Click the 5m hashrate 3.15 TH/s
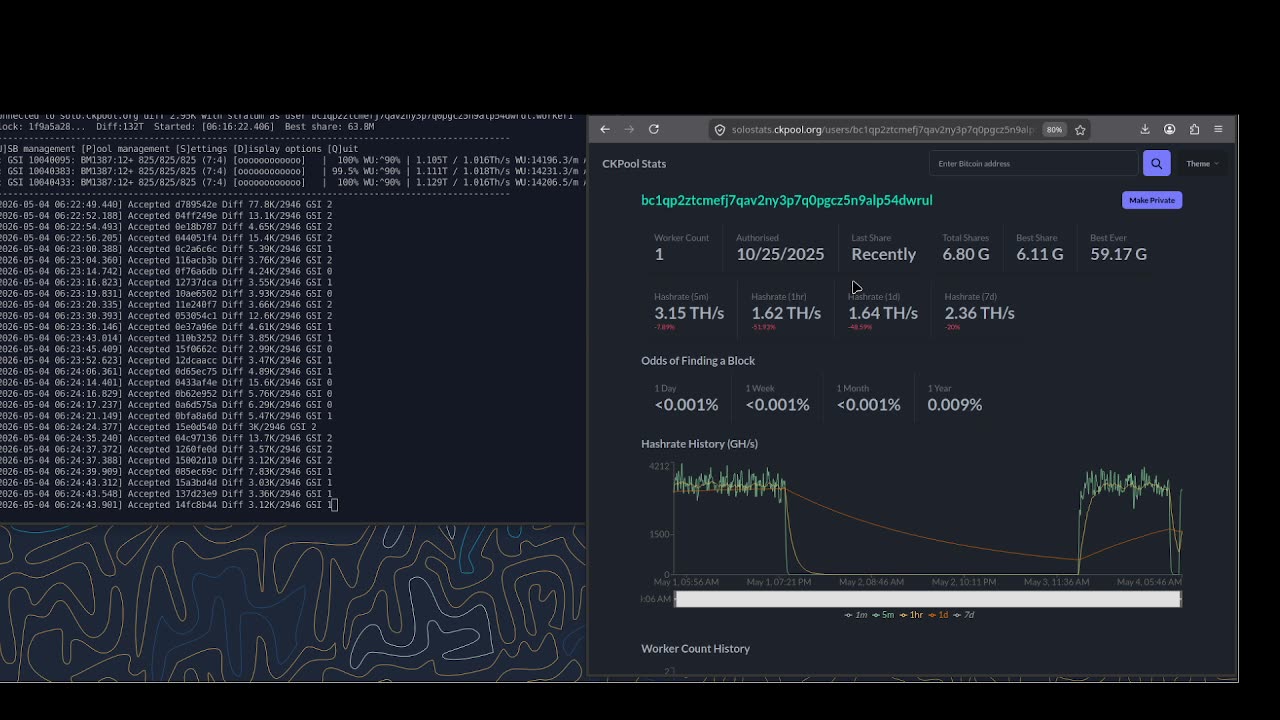This screenshot has width=1280, height=720. coord(689,313)
